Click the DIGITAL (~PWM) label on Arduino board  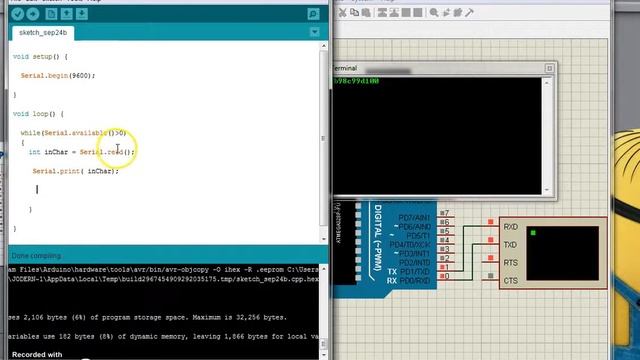click(378, 238)
